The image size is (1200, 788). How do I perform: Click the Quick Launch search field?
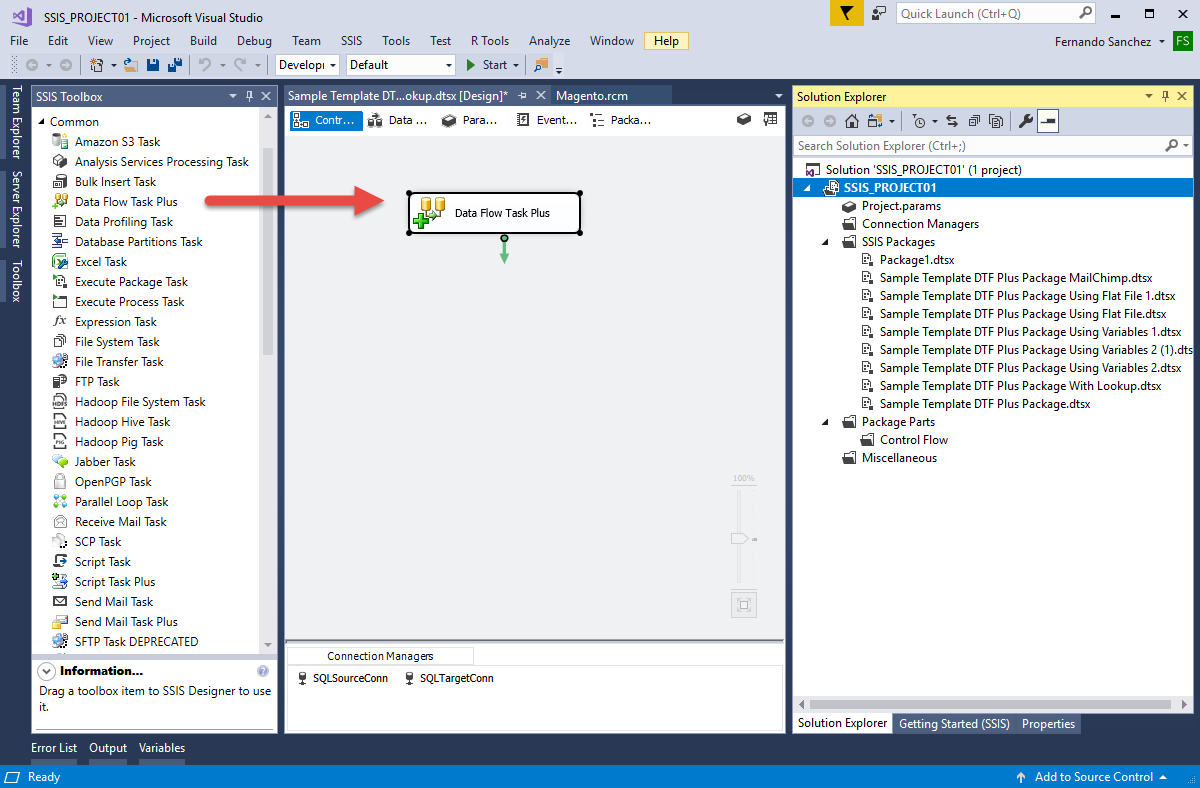point(987,13)
